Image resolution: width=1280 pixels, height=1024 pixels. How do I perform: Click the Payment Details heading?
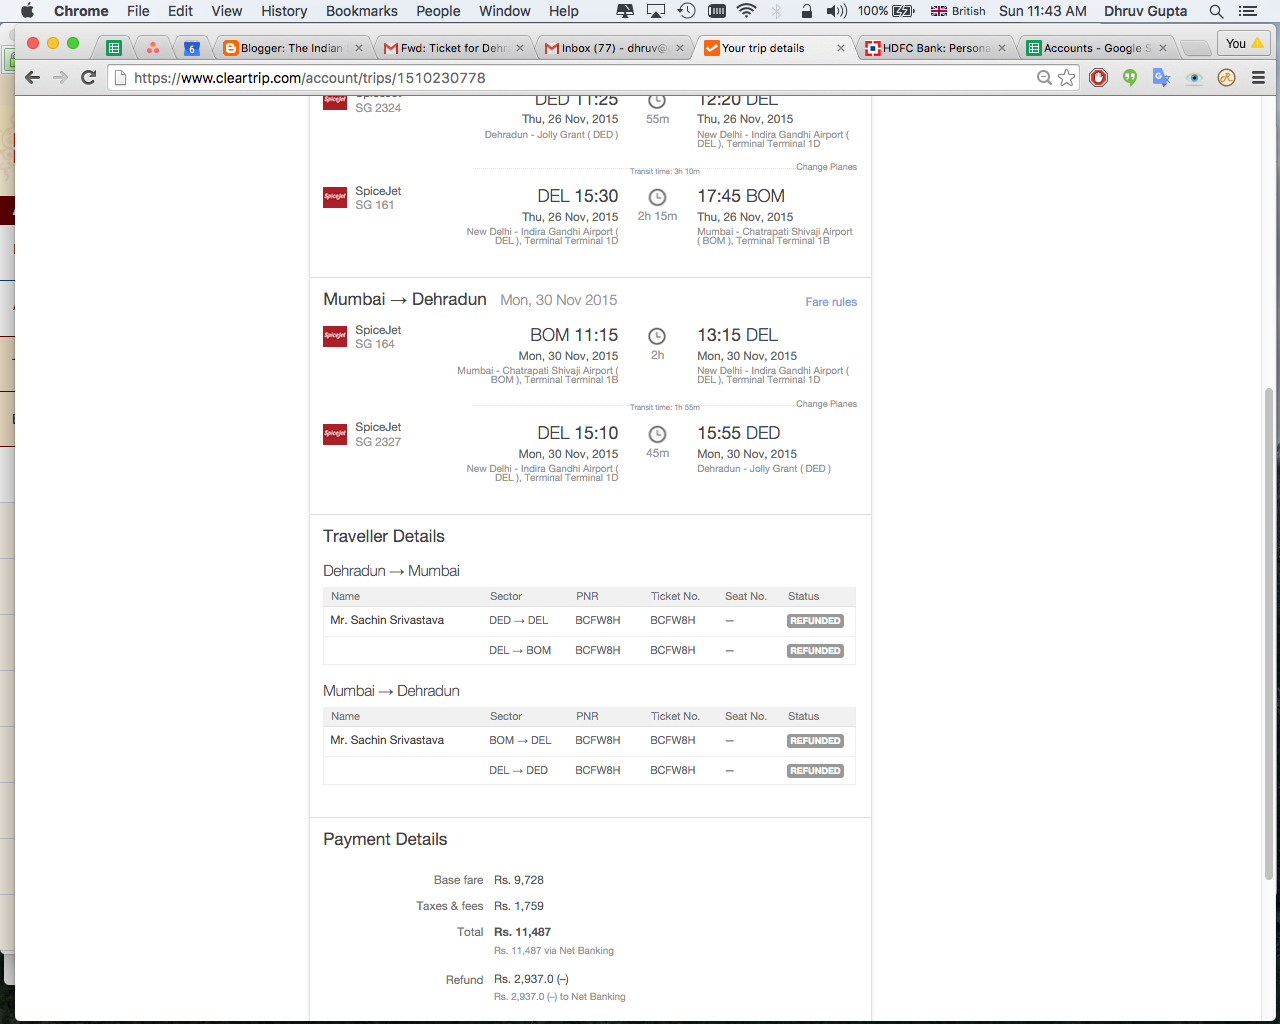(385, 839)
